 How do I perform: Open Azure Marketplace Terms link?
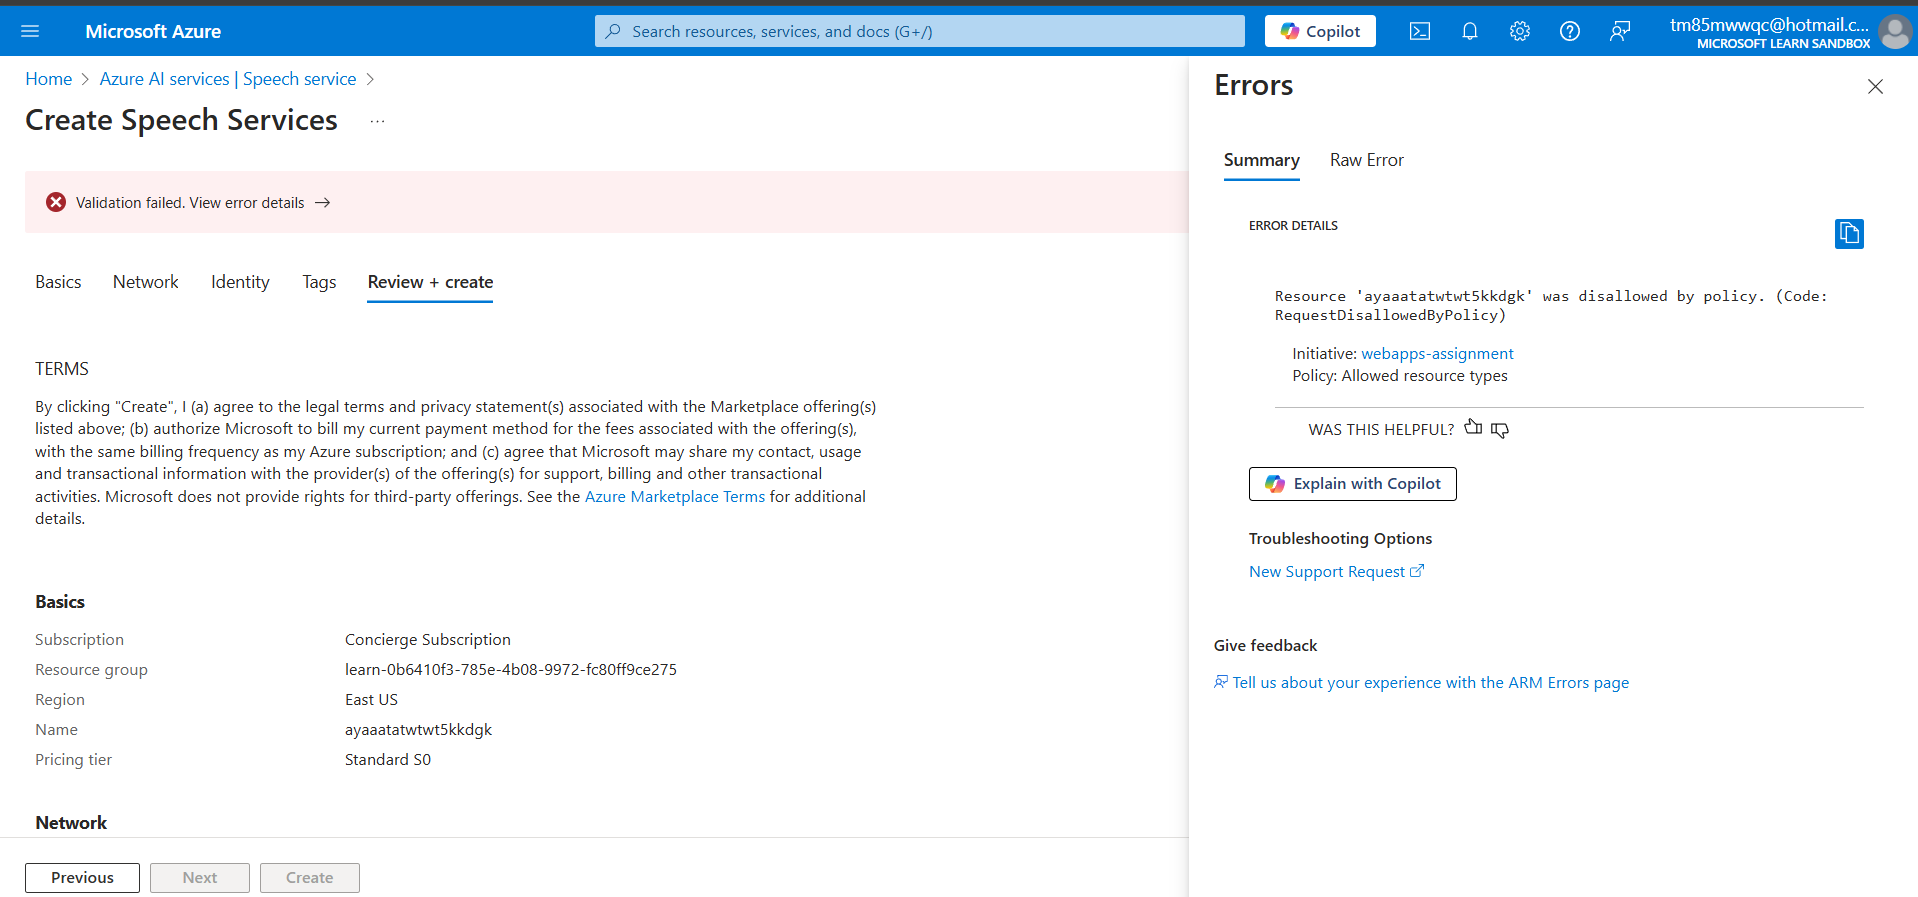(x=675, y=496)
